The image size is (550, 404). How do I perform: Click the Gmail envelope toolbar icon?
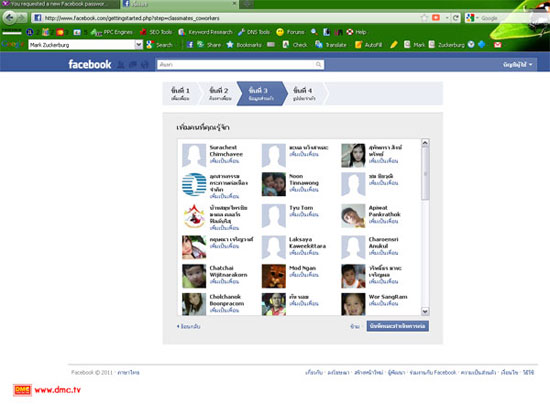tap(497, 45)
